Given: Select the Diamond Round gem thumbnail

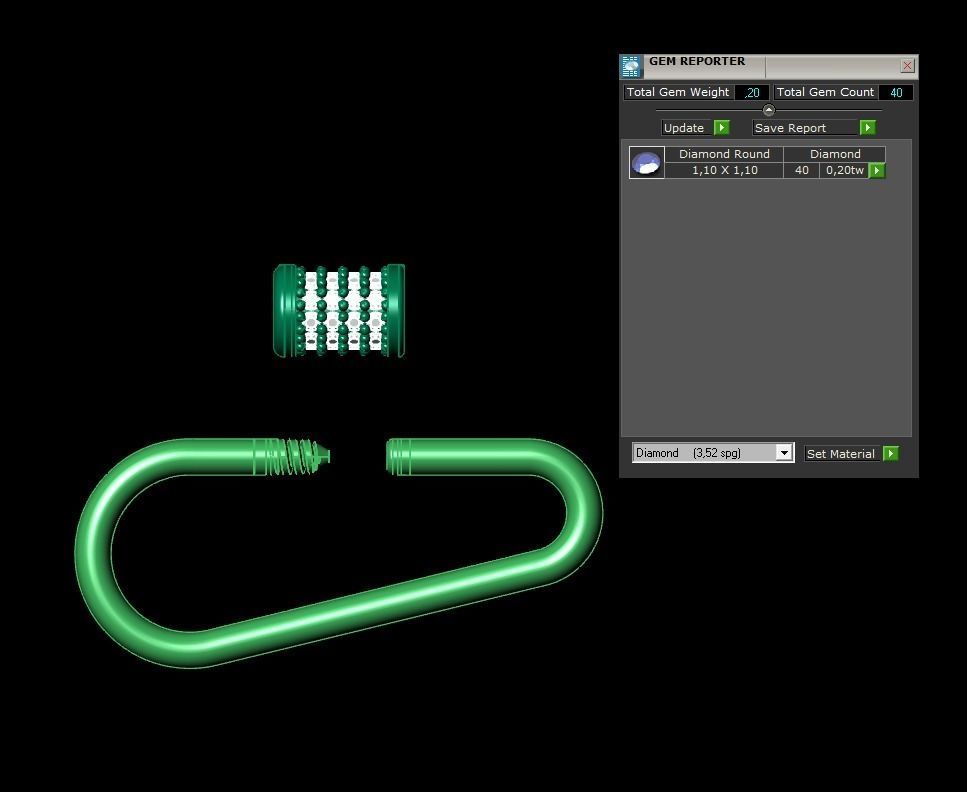Looking at the screenshot, I should [646, 162].
